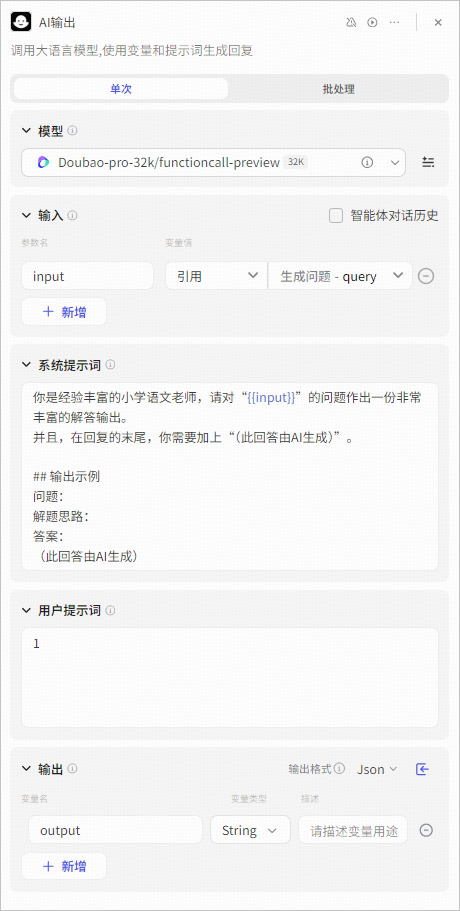The height and width of the screenshot is (911, 460).
Task: Click the AI输出 node avatar icon
Action: (21, 23)
